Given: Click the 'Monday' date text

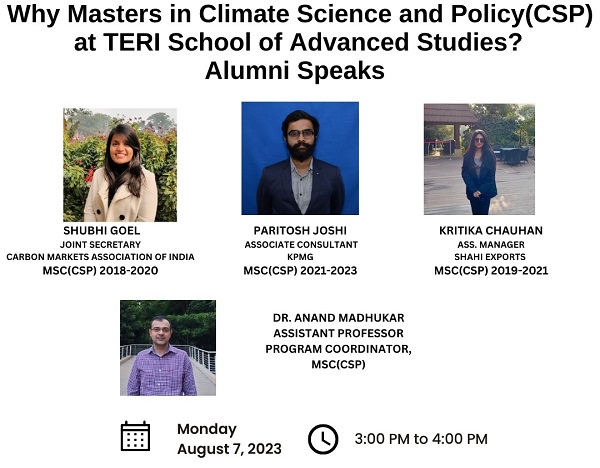Looking at the screenshot, I should pos(207,429).
